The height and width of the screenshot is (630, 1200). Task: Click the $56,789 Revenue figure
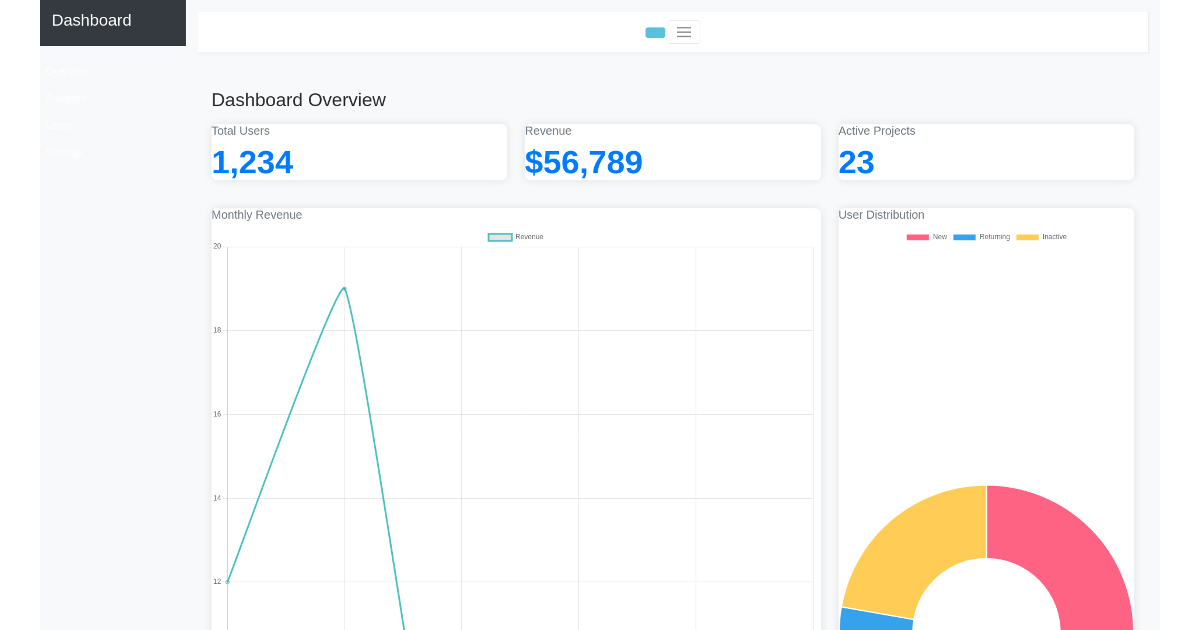[584, 162]
